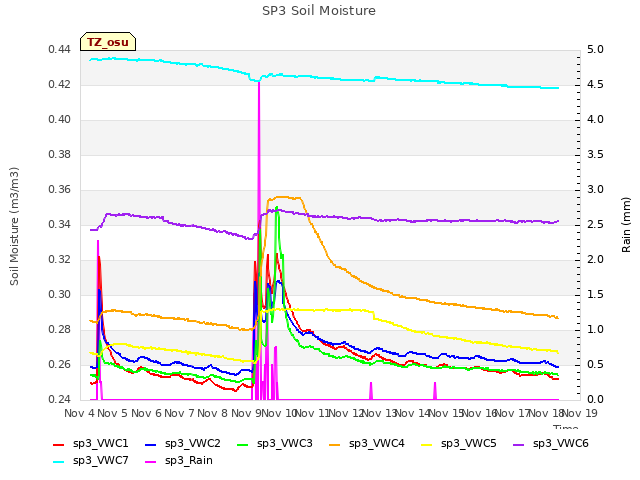640x480 pixels.
Task: Click the 0.28 left axis value
Action: tap(60, 330)
